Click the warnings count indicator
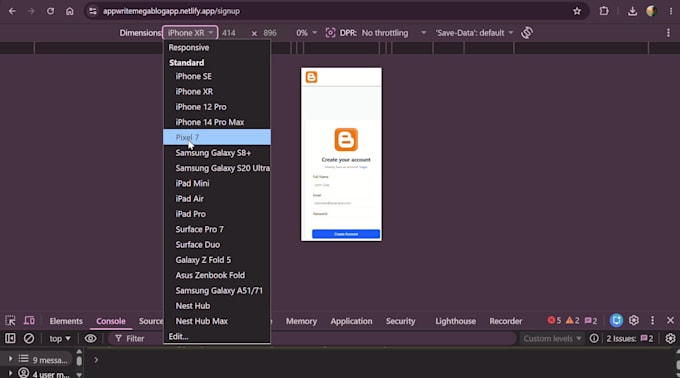The image size is (680, 378). pyautogui.click(x=572, y=320)
